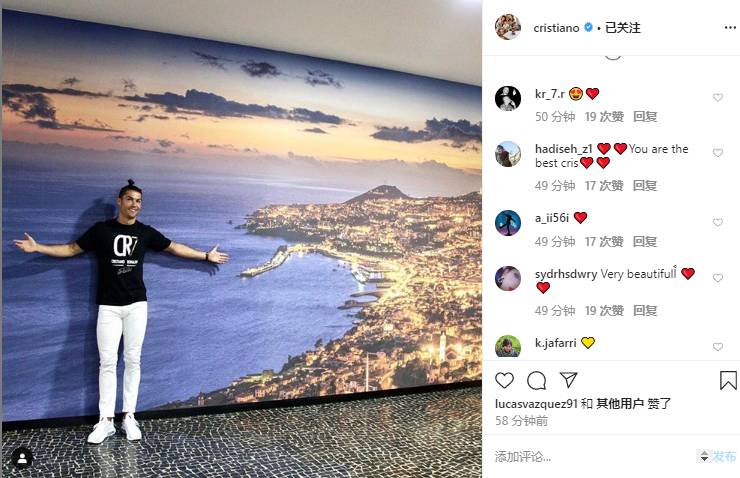Focus the 添加评论 comment field
Viewport: 740px width, 478px height.
(x=592, y=456)
